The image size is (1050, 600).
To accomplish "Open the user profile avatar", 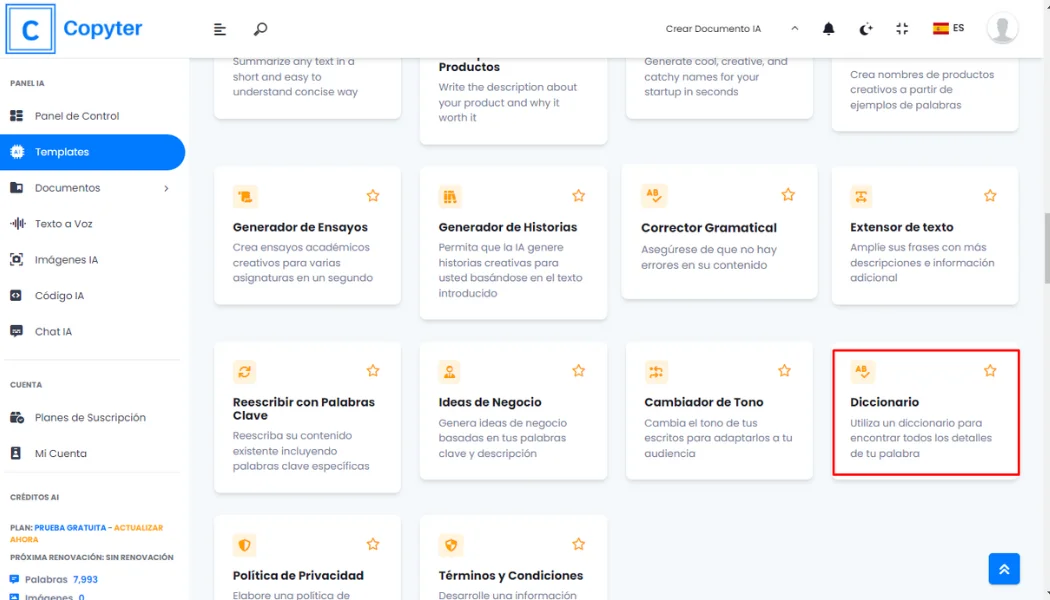I will click(1002, 29).
